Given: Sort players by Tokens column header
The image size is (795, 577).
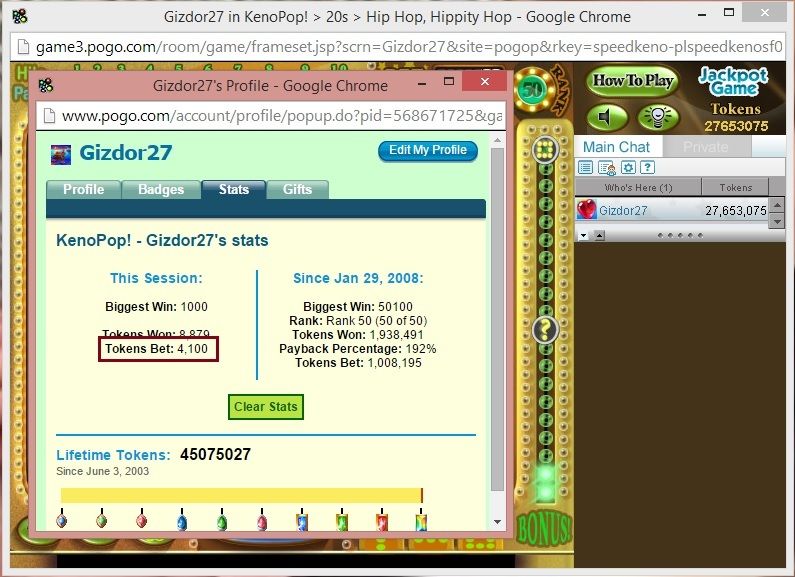Looking at the screenshot, I should (x=736, y=188).
